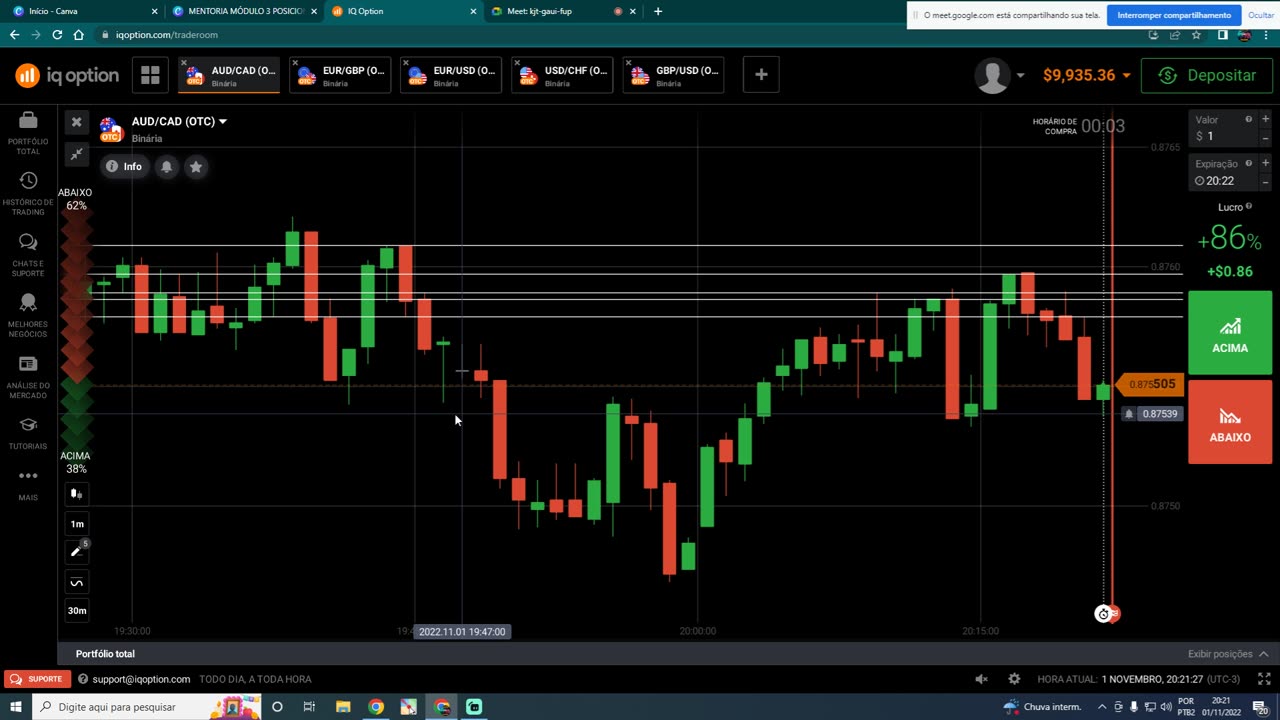The width and height of the screenshot is (1280, 720).
Task: Click the Lucro help question icon
Action: point(1249,207)
